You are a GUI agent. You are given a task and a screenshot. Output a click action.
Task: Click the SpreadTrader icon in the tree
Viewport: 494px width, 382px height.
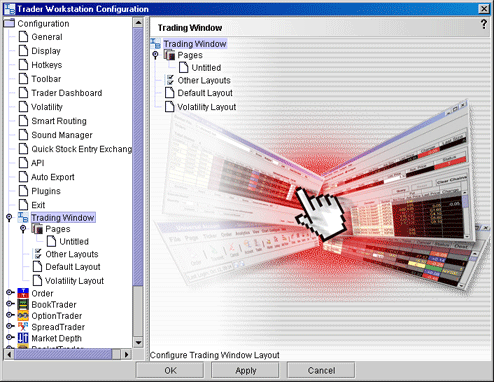pyautogui.click(x=23, y=327)
